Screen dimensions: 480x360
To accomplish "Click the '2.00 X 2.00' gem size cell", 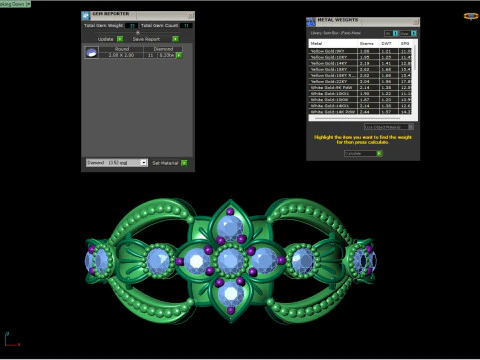I will (122, 55).
